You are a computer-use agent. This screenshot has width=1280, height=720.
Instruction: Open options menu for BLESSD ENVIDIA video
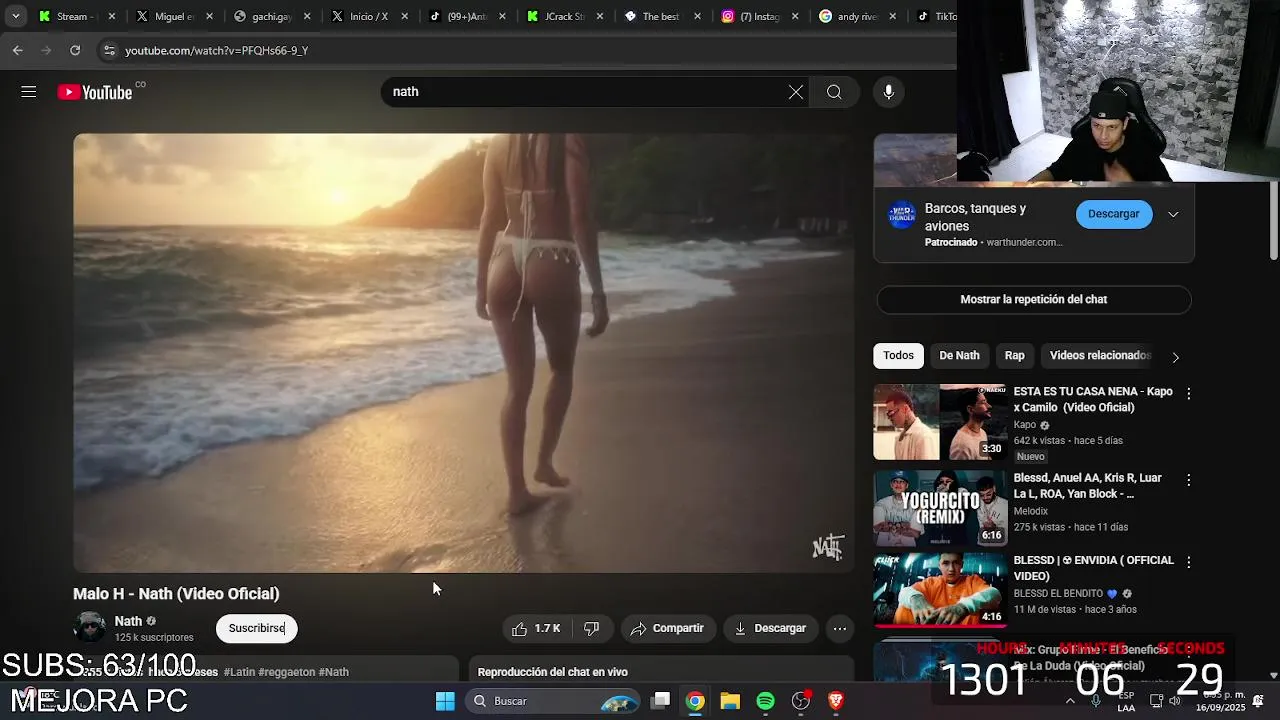[1188, 563]
